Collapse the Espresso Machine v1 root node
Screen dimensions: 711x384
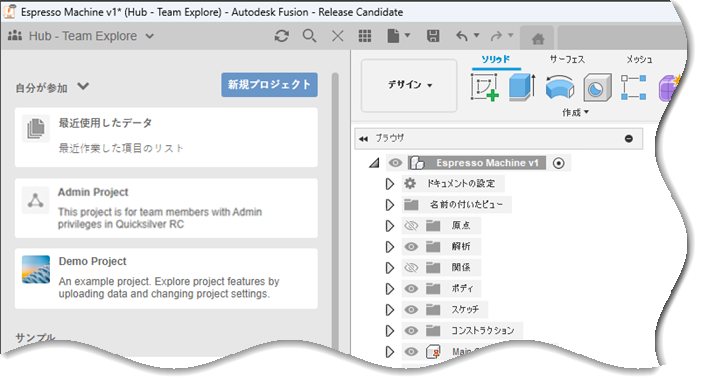374,162
